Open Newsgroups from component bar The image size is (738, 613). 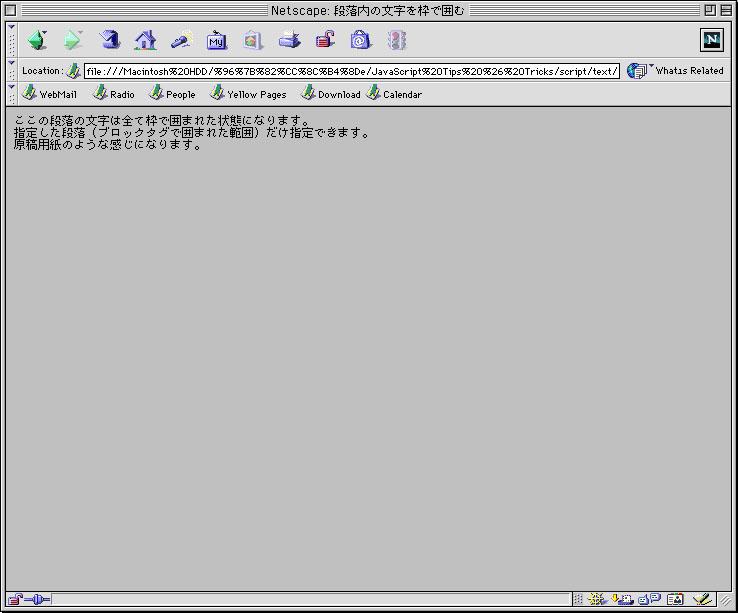[649, 599]
